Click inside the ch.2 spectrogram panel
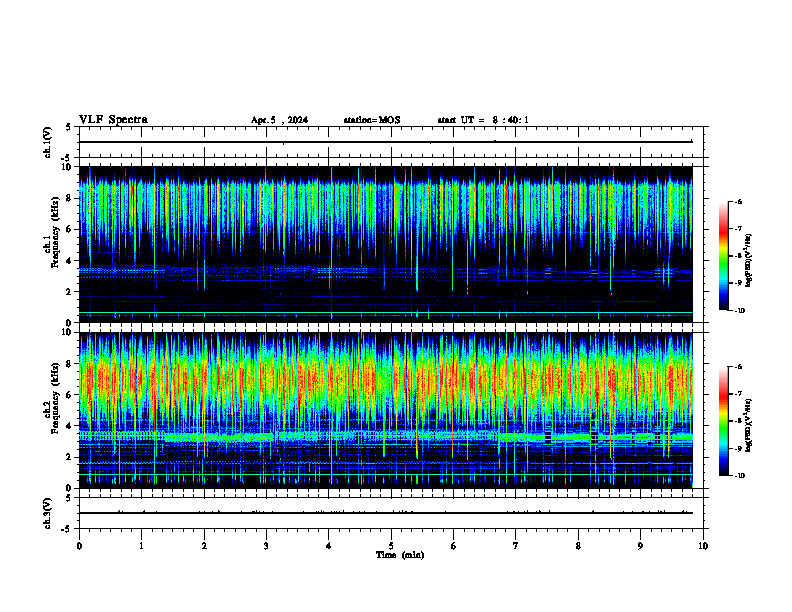Viewport: 792px width, 612px height. [x=386, y=410]
